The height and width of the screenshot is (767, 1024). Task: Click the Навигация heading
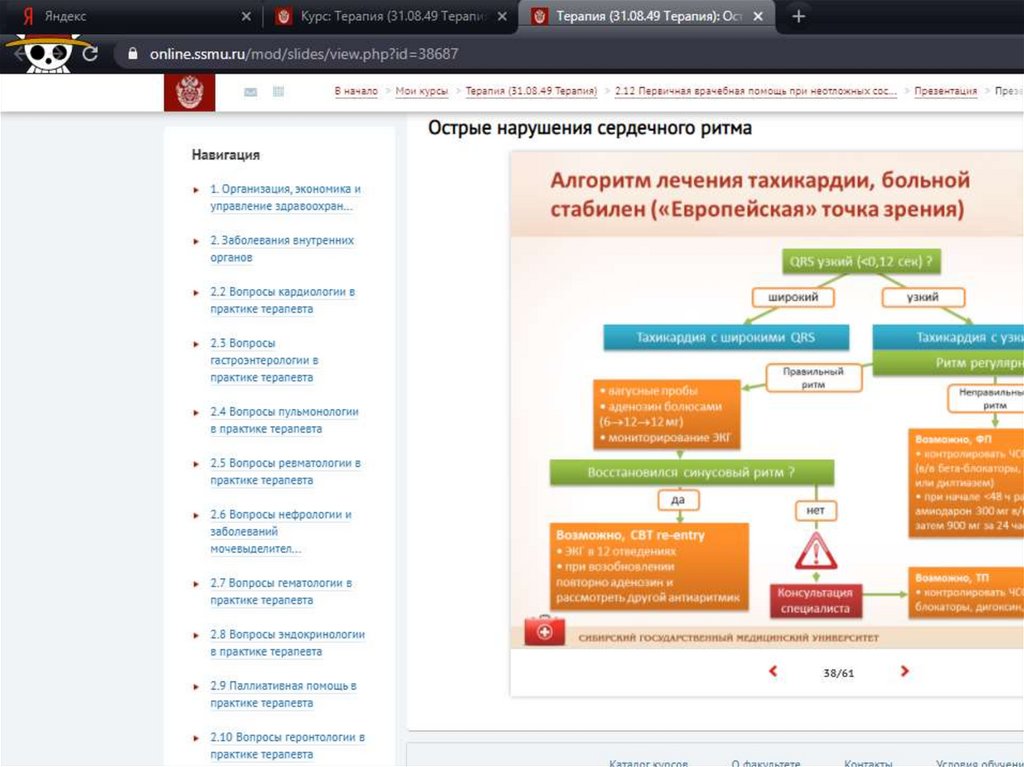(225, 155)
